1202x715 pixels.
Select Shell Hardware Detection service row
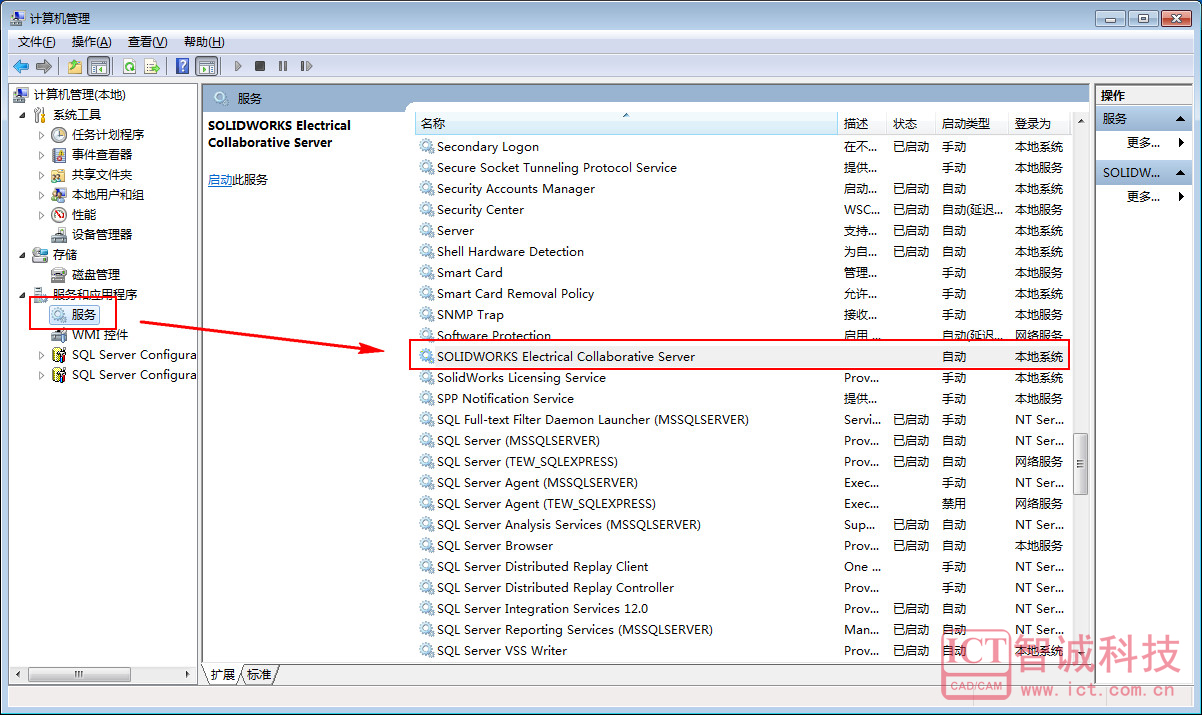pyautogui.click(x=742, y=251)
